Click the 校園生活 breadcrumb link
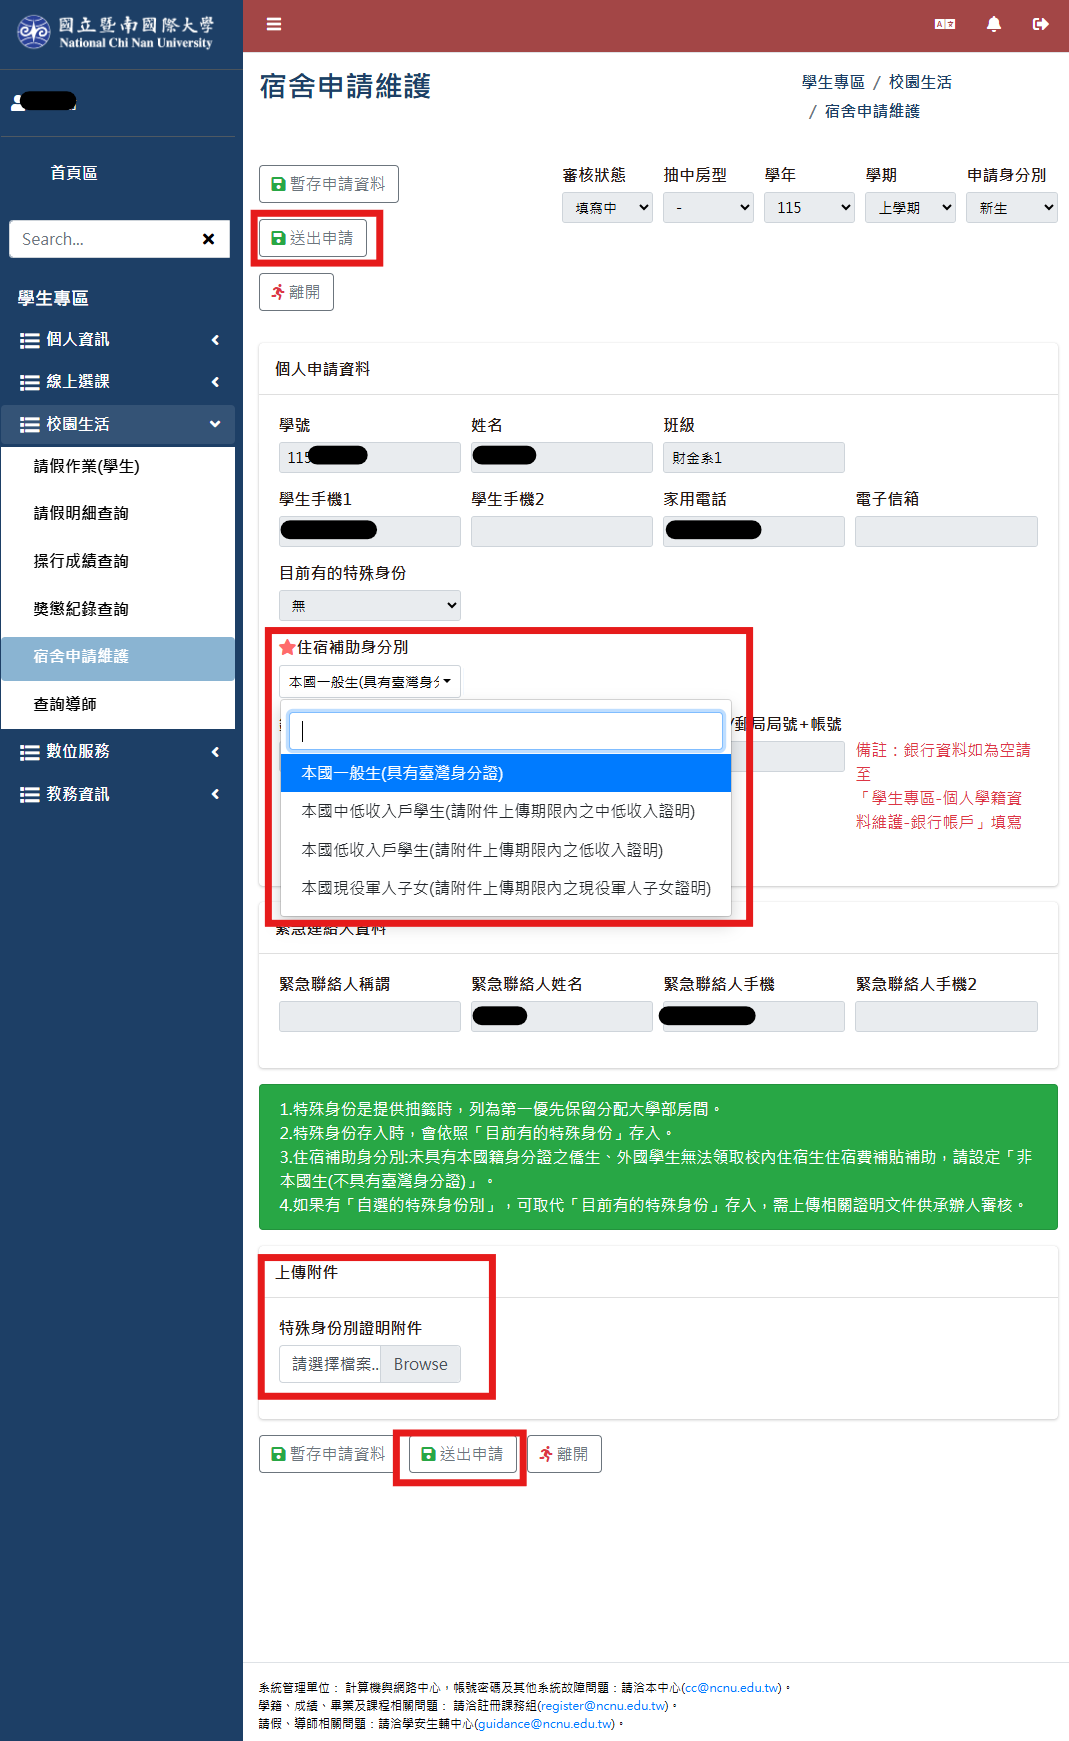This screenshot has height=1741, width=1069. click(x=920, y=82)
